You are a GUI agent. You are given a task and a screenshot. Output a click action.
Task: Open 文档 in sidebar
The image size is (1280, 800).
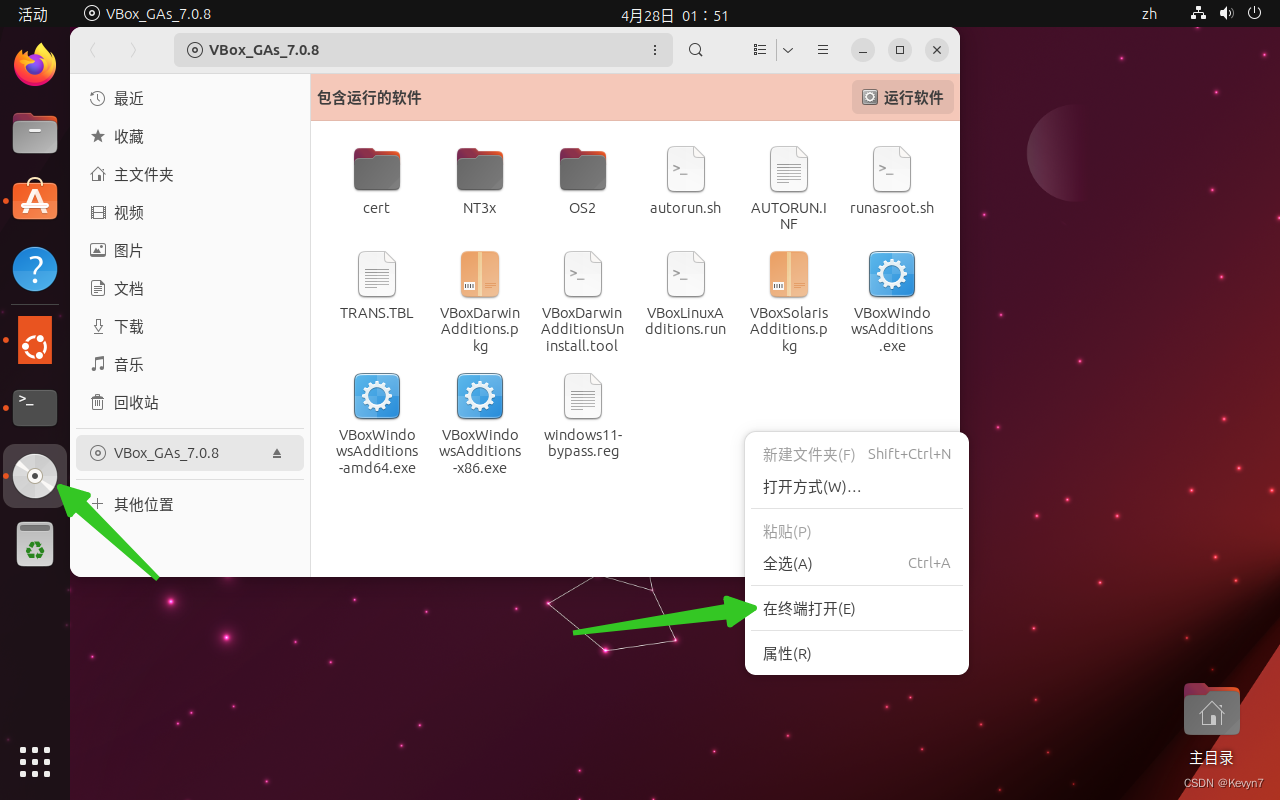click(x=190, y=288)
